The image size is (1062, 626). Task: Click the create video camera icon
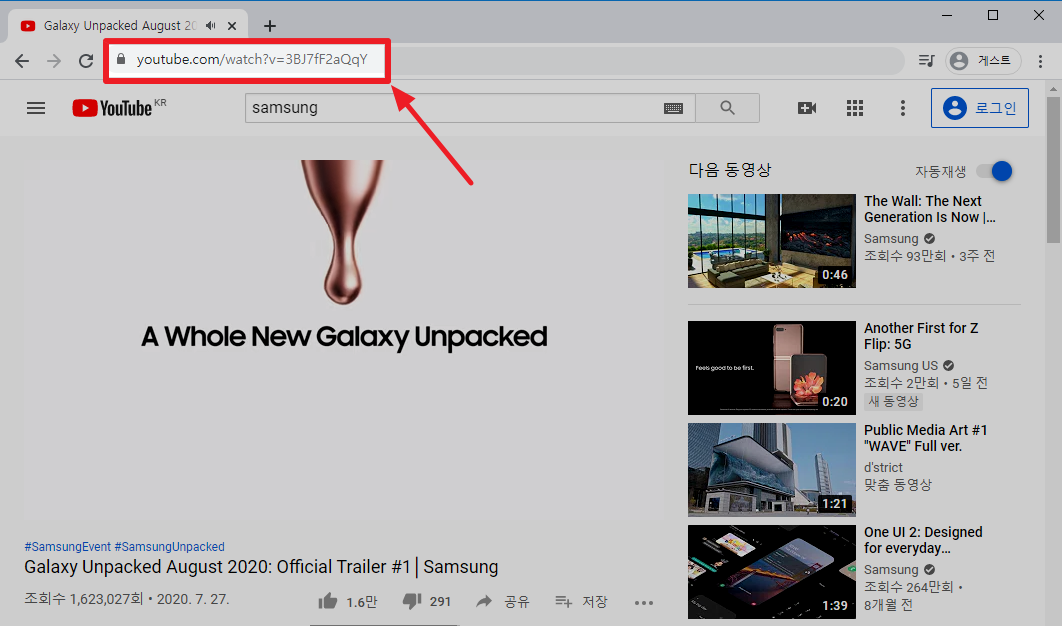[807, 108]
